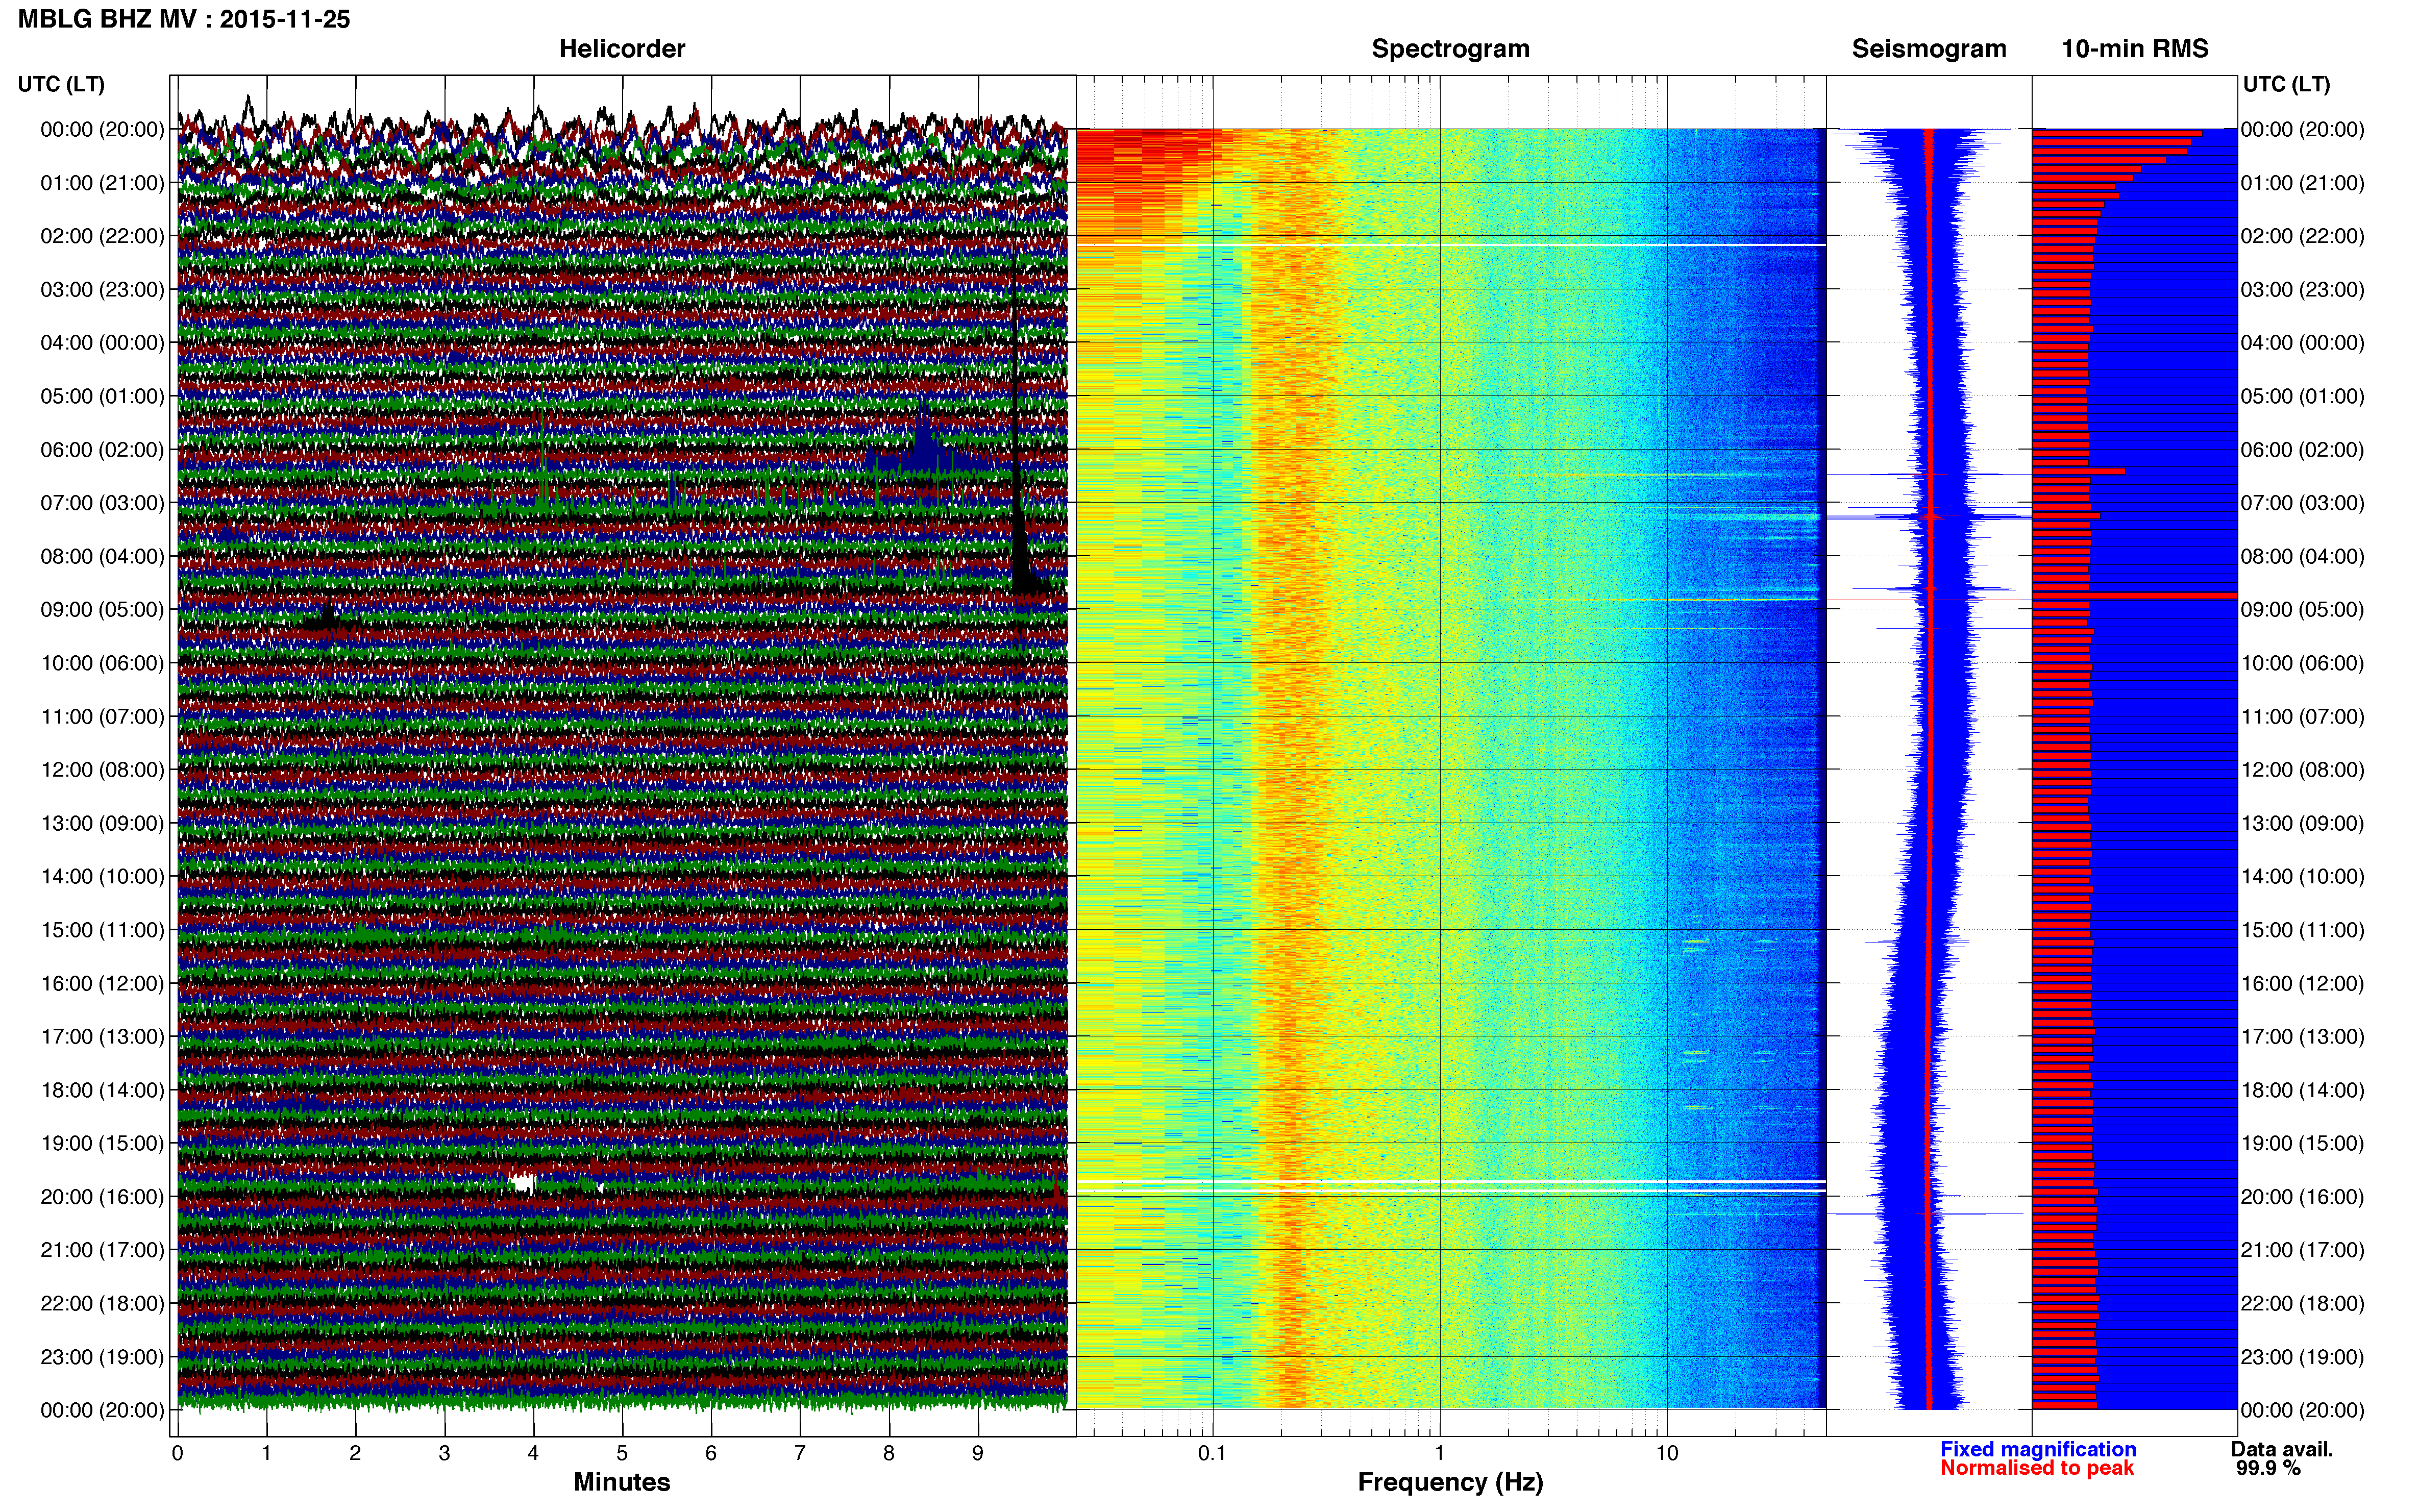Click the "Fixed magnification" legend text

(x=2037, y=1449)
